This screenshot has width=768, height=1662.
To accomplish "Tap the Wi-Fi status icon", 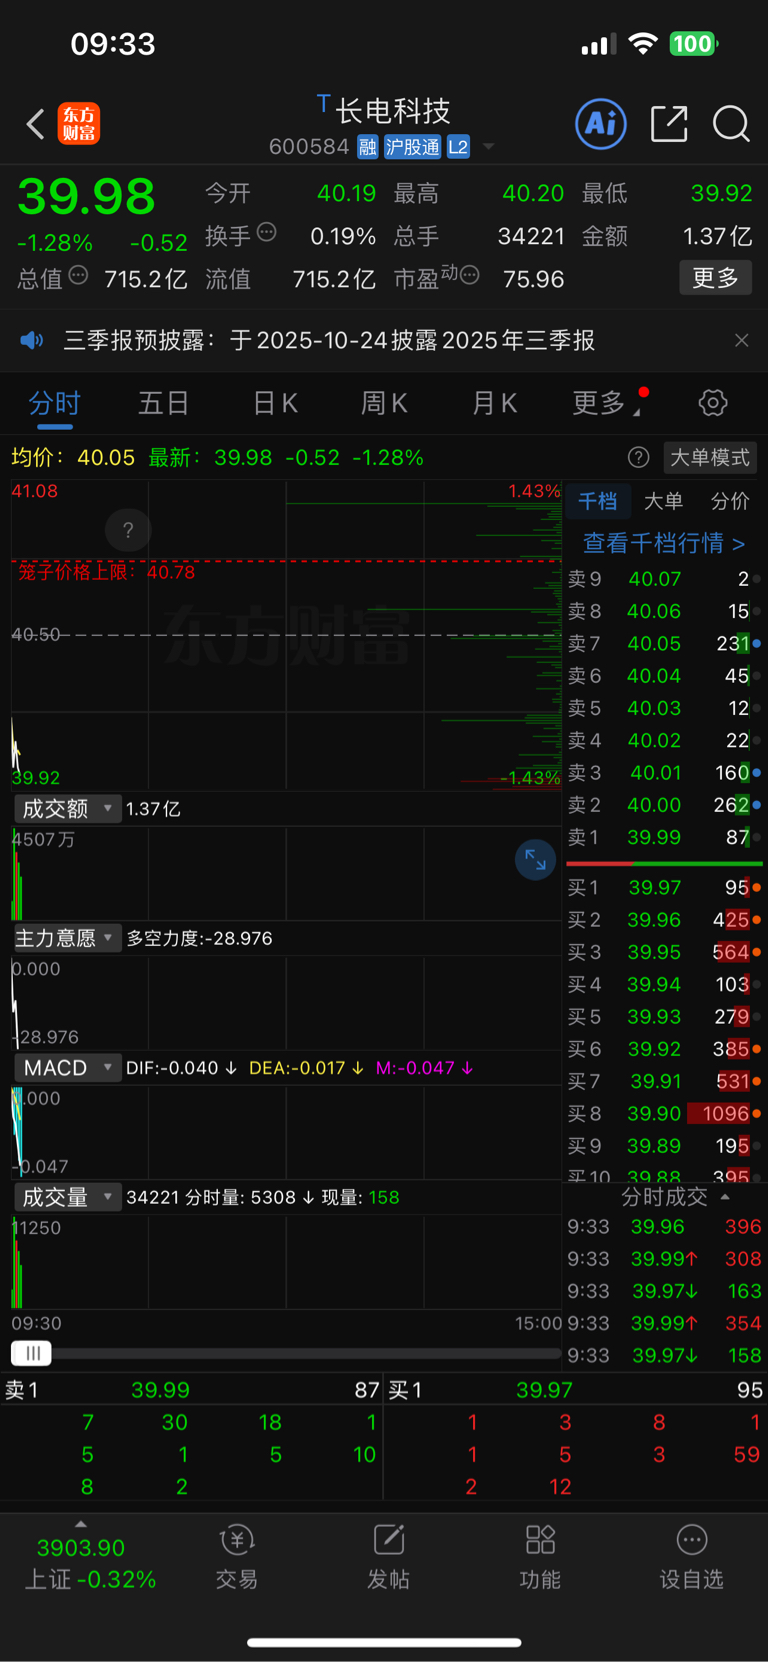I will [643, 44].
